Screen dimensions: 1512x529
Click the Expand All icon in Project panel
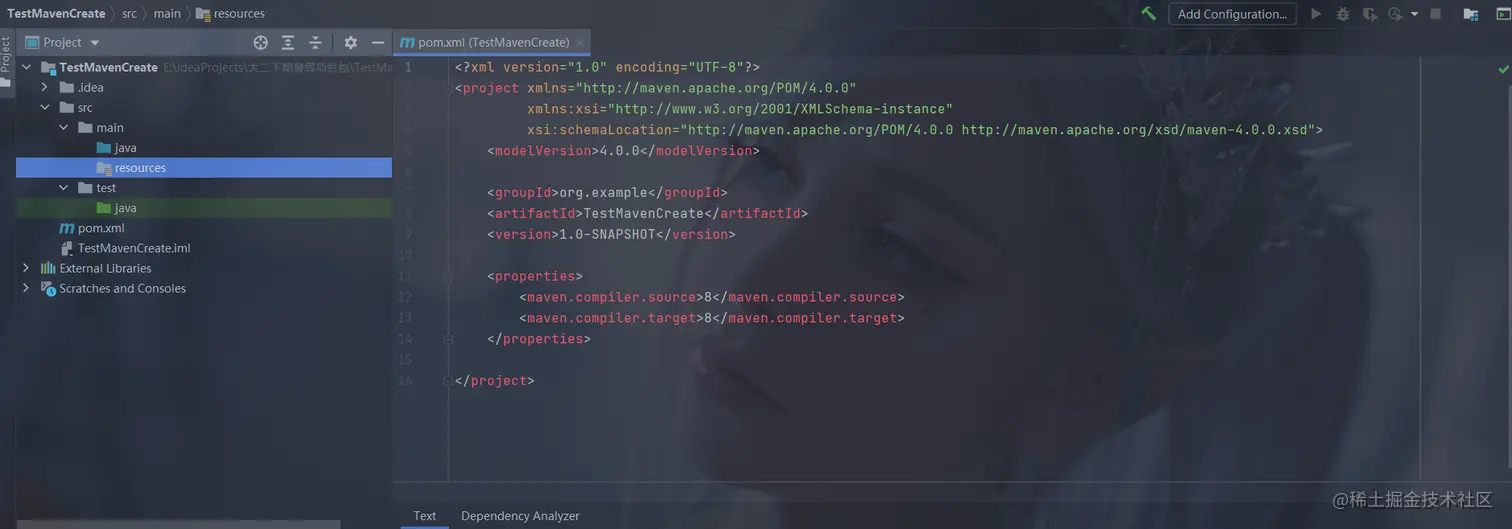pos(288,42)
